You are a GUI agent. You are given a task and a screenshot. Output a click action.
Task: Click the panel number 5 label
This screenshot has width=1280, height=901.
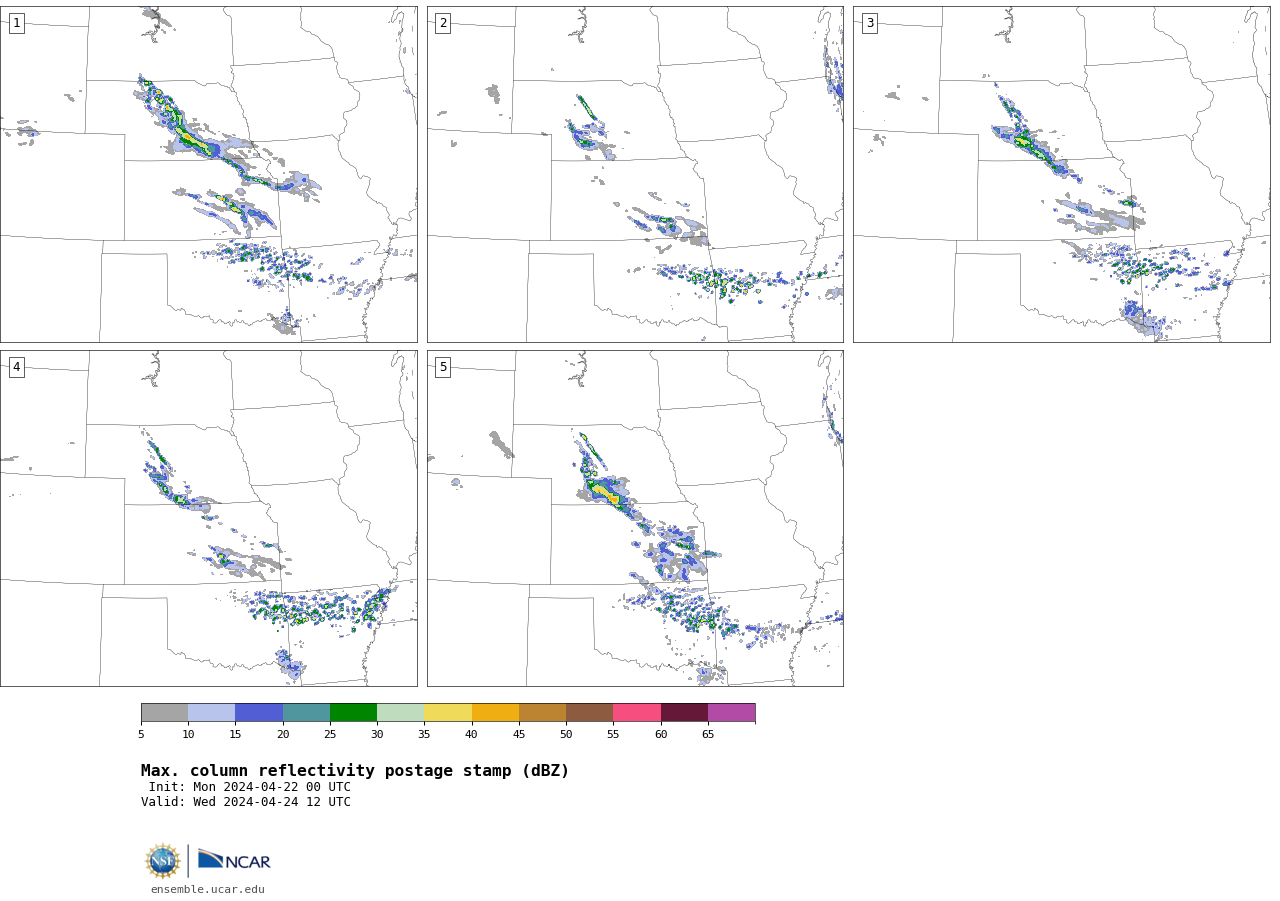pyautogui.click(x=443, y=367)
